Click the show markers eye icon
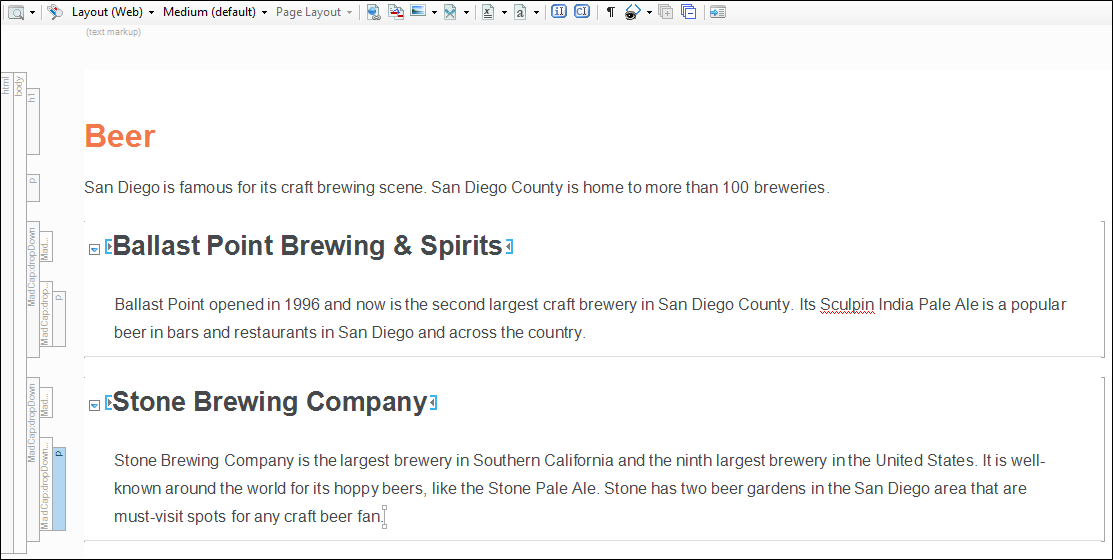Viewport: 1113px width, 560px height. [632, 12]
